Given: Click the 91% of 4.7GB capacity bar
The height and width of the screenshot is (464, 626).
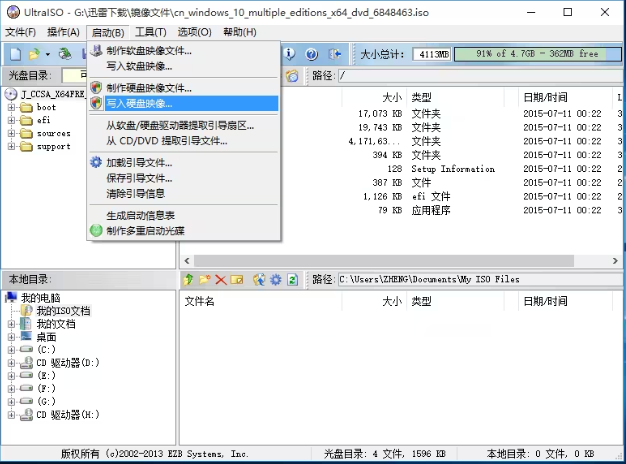Looking at the screenshot, I should pos(537,54).
